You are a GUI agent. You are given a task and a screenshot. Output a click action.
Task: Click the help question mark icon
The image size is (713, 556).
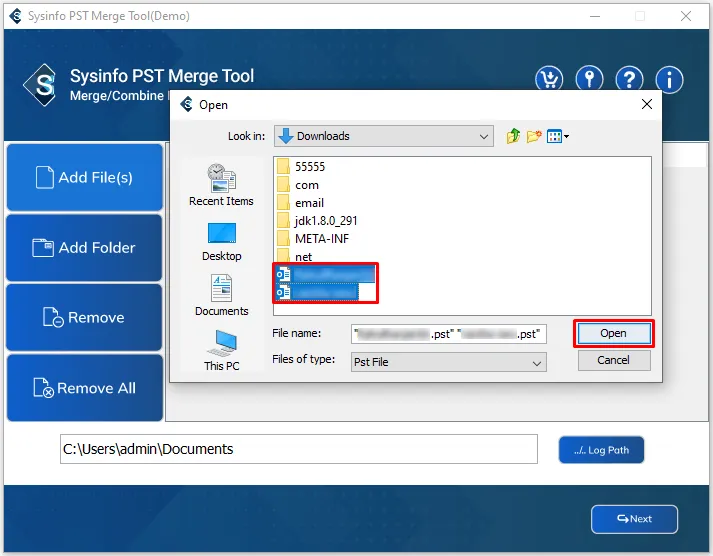(629, 80)
